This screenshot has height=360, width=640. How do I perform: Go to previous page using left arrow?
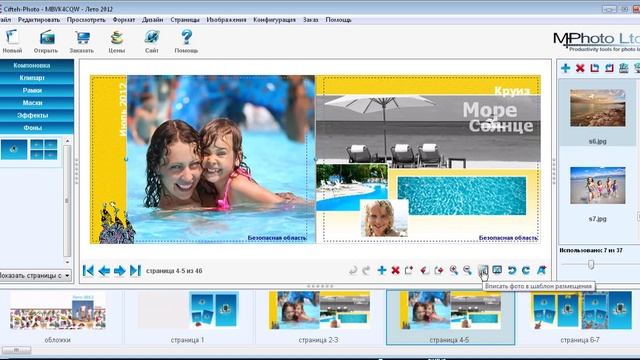[104, 271]
